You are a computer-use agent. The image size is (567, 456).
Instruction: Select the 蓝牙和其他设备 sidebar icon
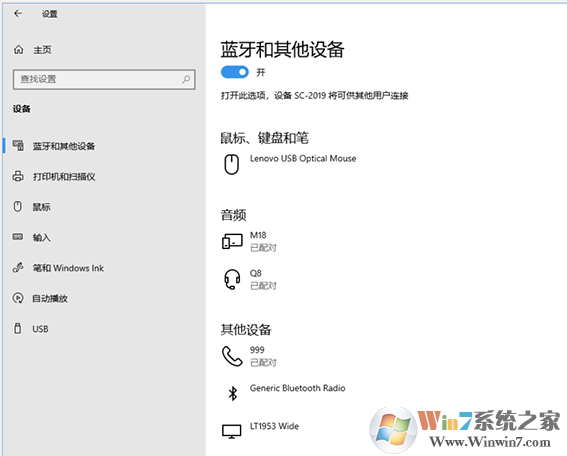tap(18, 146)
